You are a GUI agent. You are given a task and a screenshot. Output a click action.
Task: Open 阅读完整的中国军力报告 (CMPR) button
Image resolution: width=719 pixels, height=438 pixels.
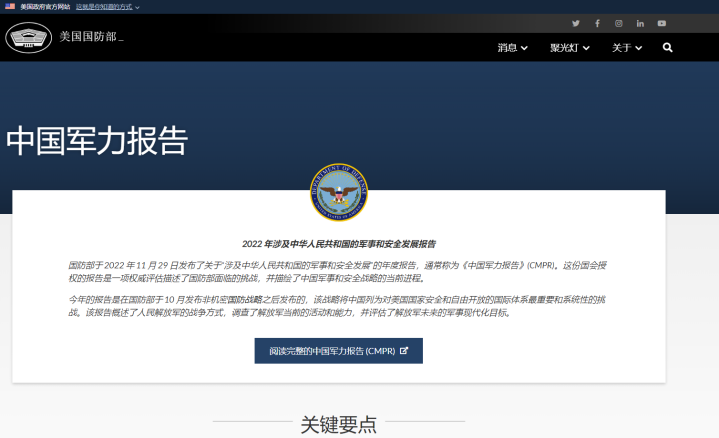point(339,351)
